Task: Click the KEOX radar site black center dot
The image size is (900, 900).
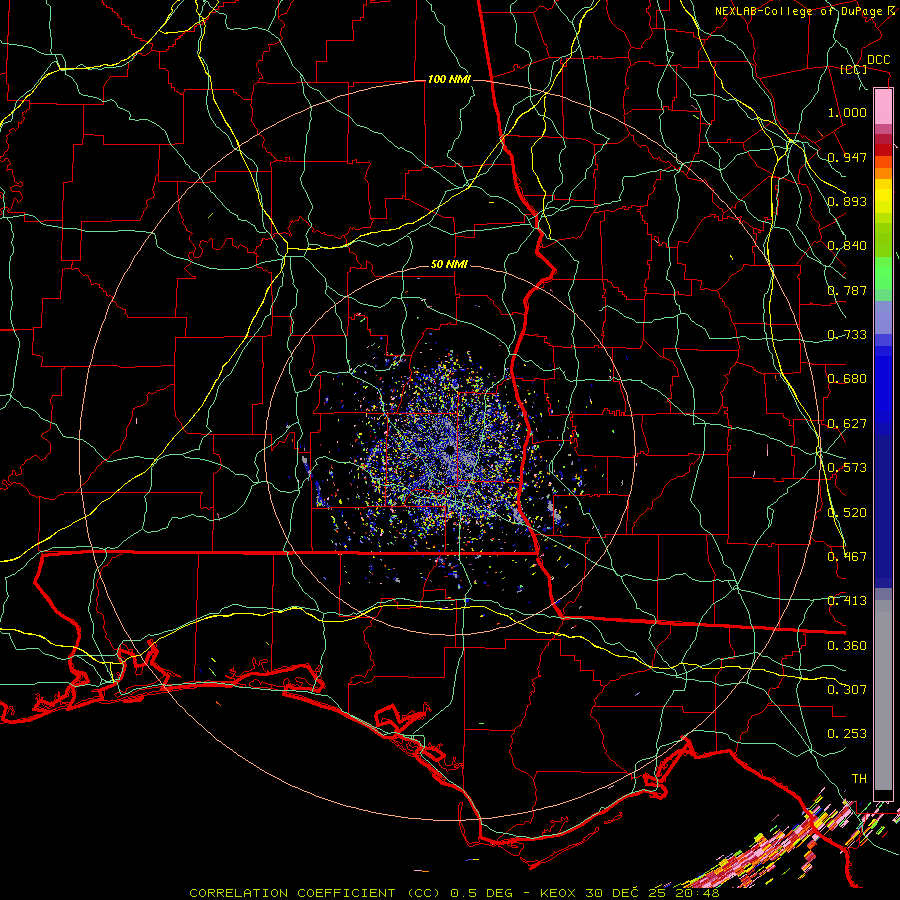Action: [449, 450]
